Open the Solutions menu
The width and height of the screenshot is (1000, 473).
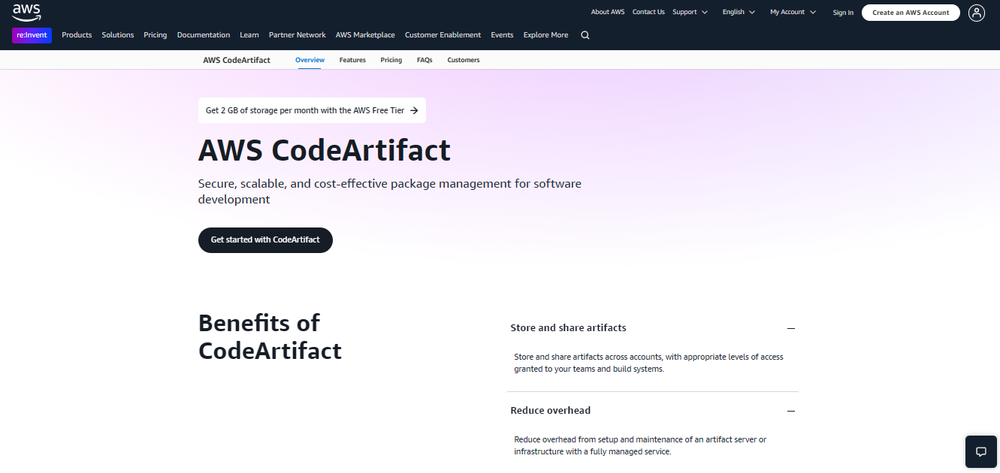pyautogui.click(x=118, y=35)
